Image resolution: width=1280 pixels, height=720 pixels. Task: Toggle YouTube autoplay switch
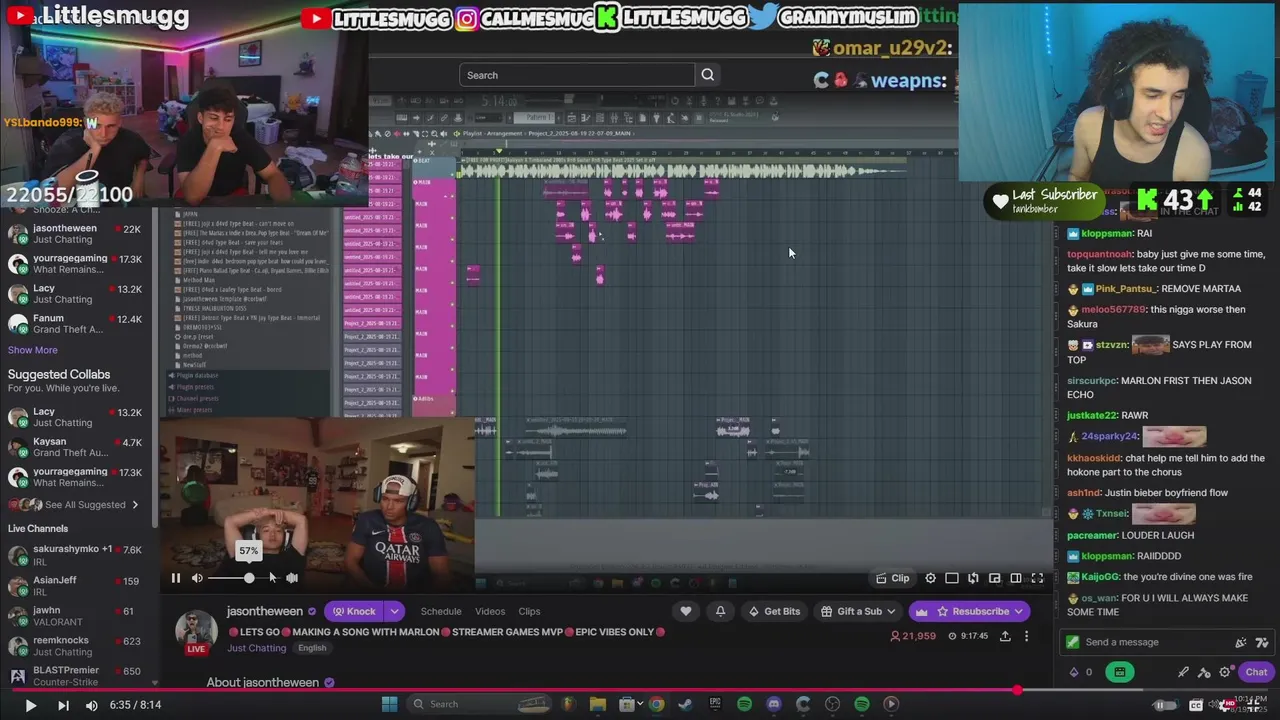(1166, 705)
